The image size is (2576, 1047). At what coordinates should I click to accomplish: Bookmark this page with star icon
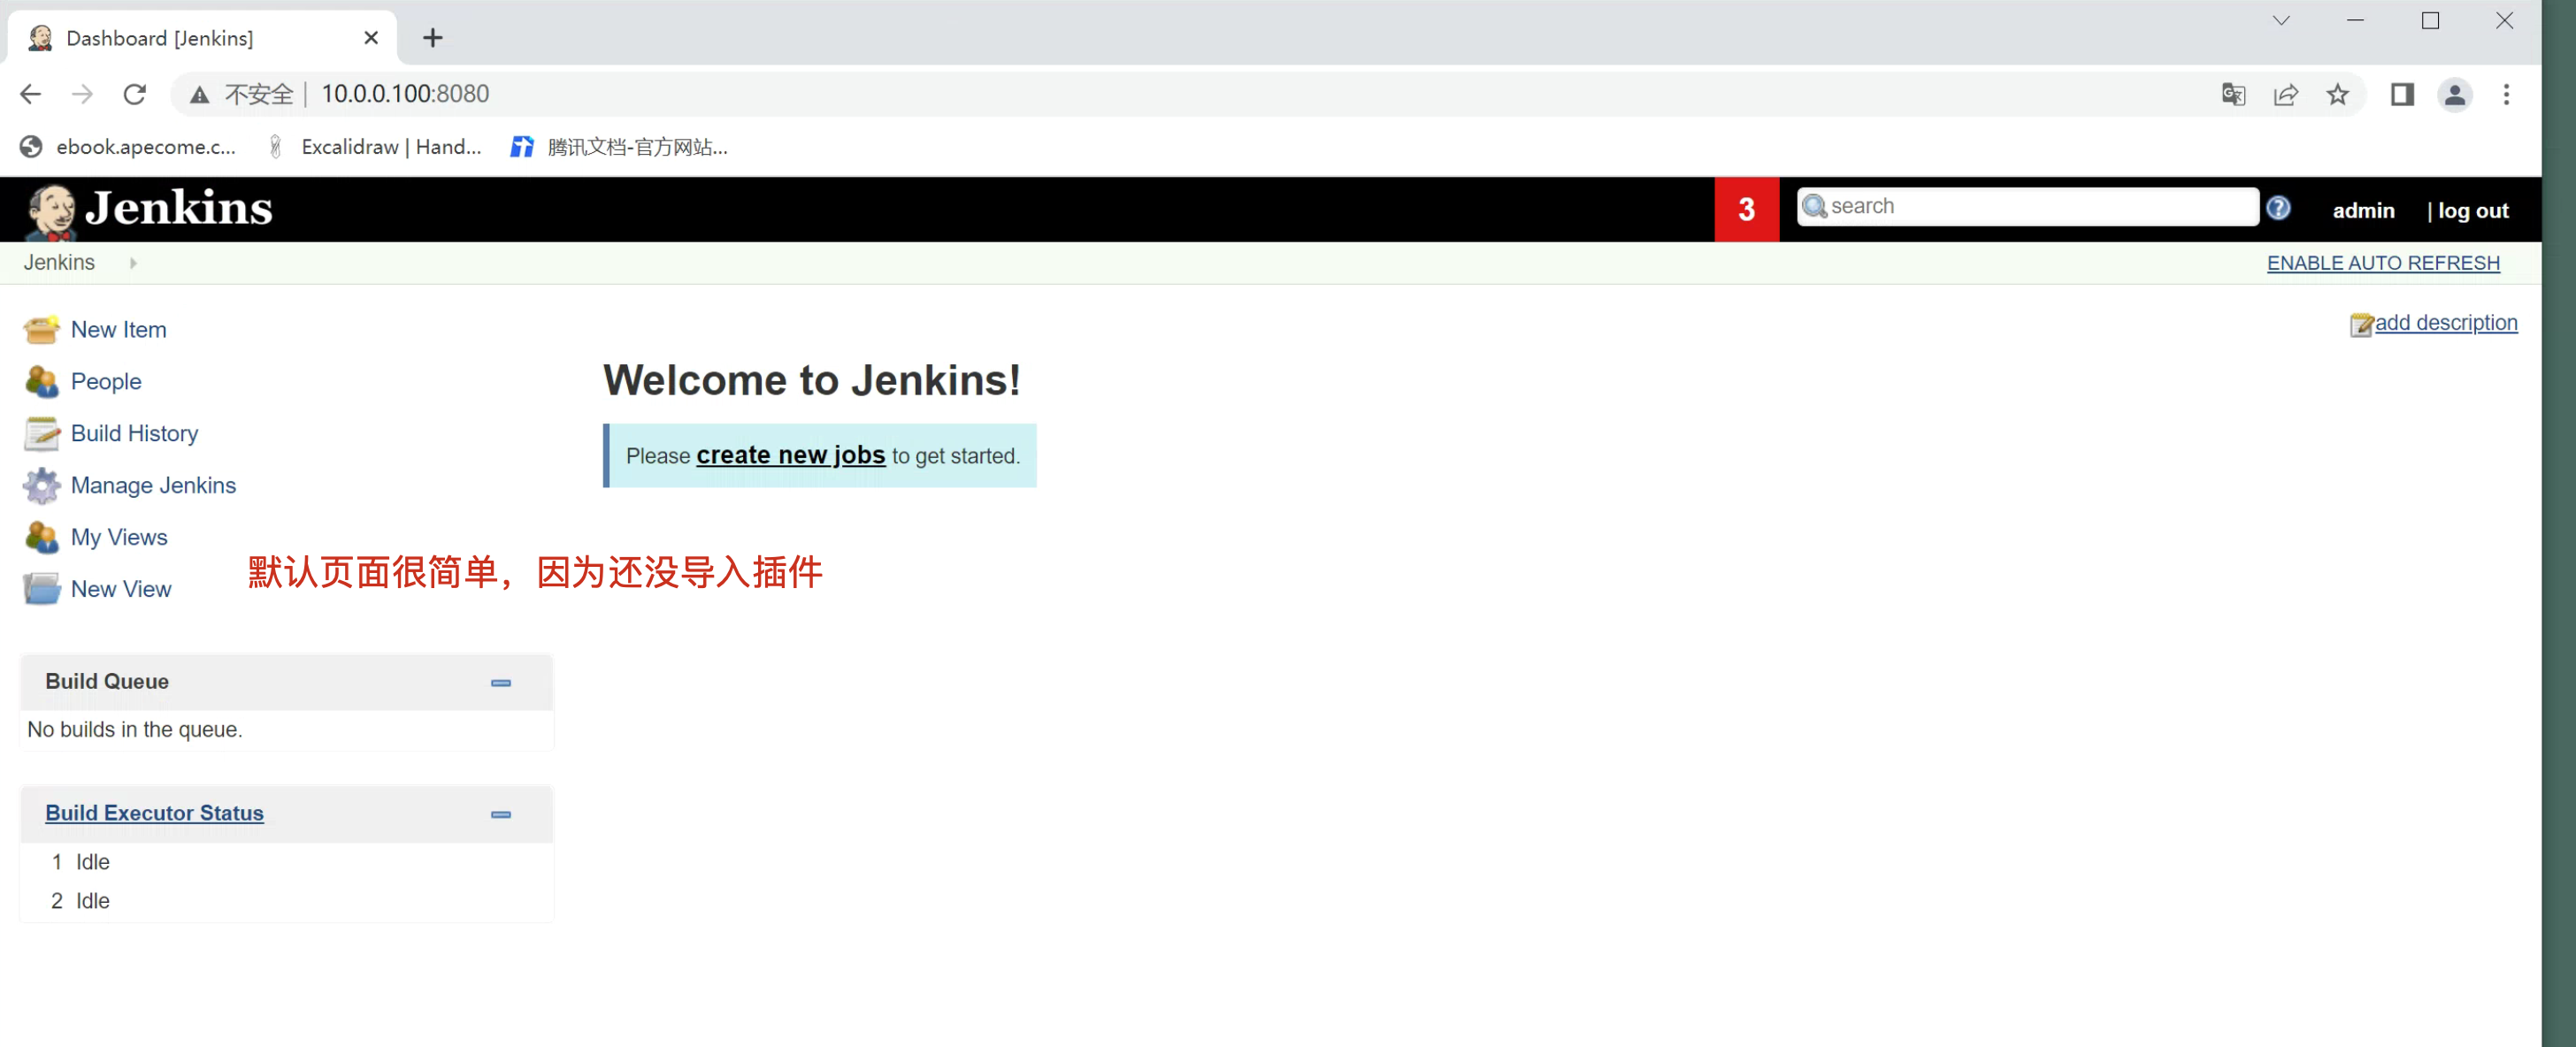[2336, 94]
